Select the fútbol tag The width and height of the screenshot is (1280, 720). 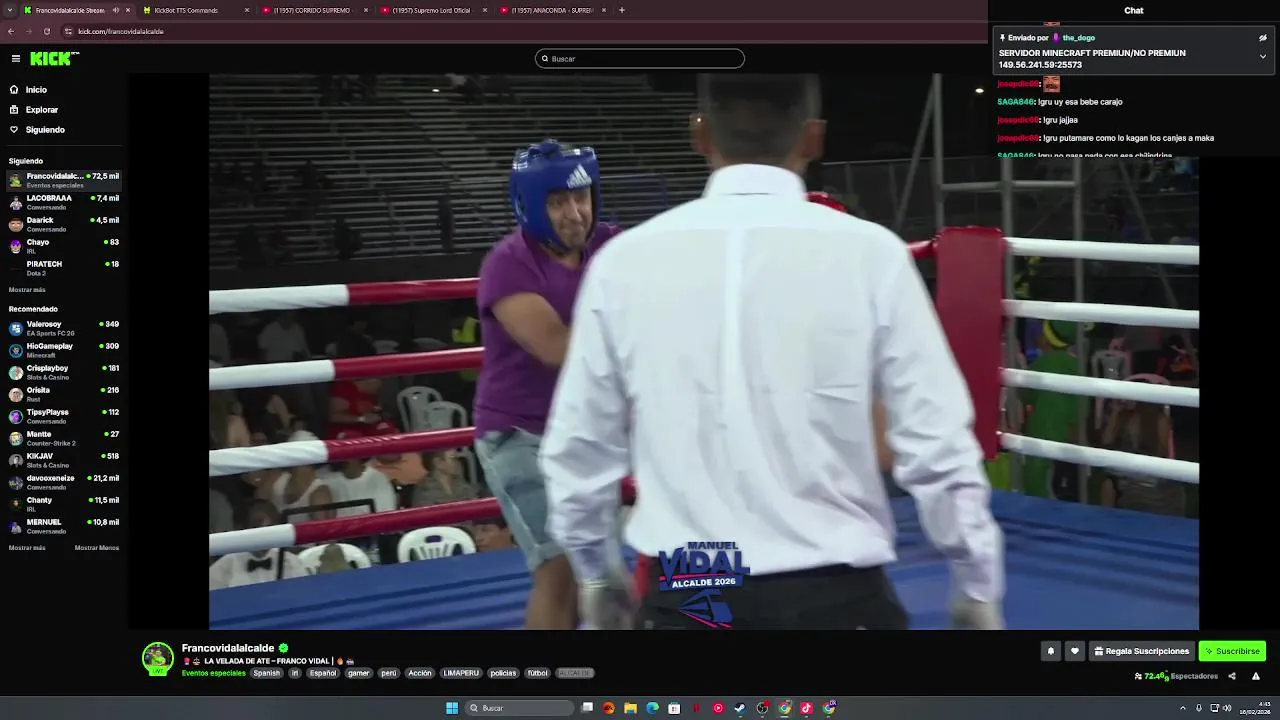tap(538, 673)
